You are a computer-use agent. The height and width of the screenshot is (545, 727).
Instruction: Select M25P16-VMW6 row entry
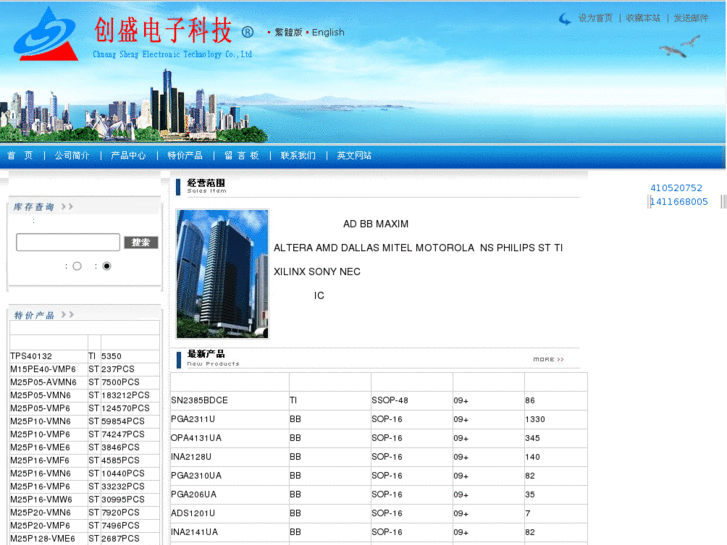41,499
